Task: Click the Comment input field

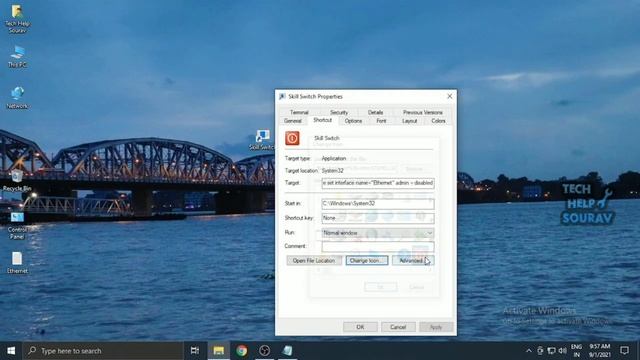Action: tap(378, 246)
